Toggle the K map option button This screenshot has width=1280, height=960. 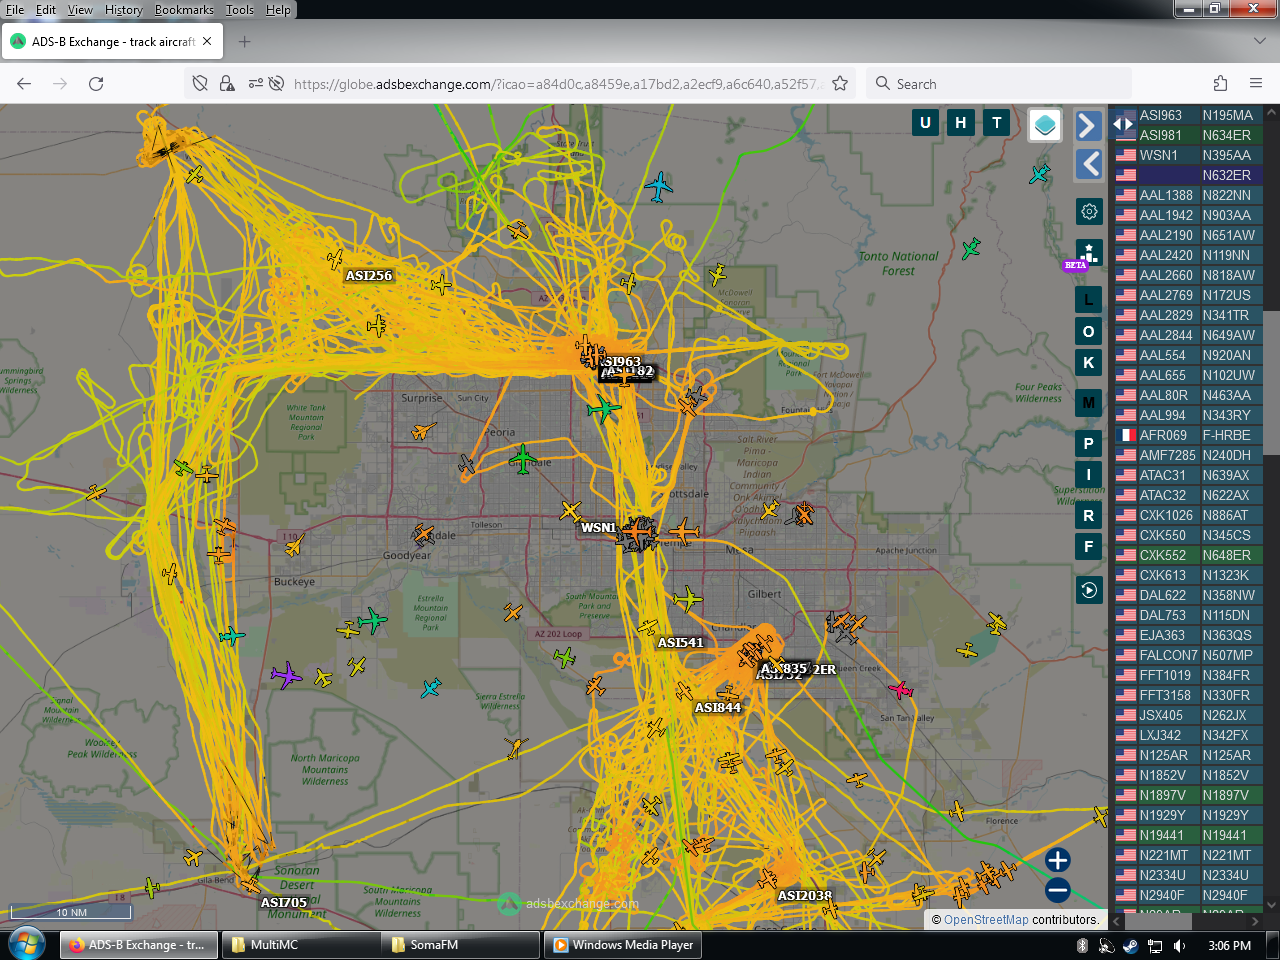1089,363
